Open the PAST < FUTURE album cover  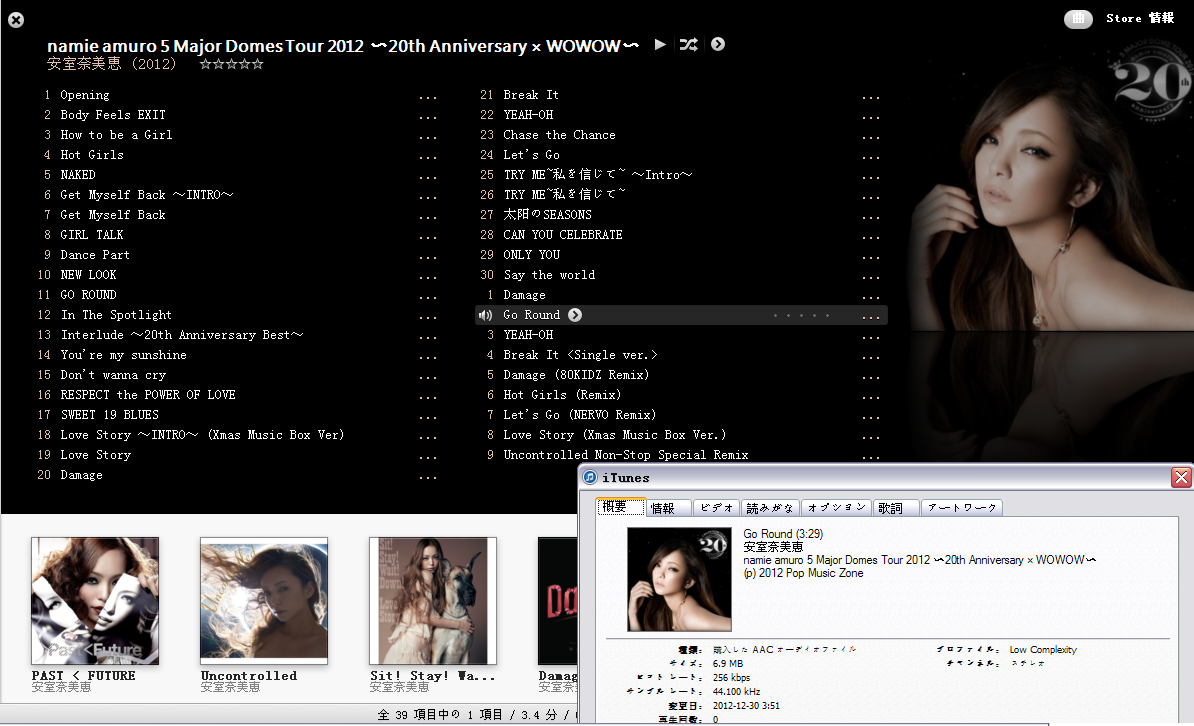(x=95, y=601)
